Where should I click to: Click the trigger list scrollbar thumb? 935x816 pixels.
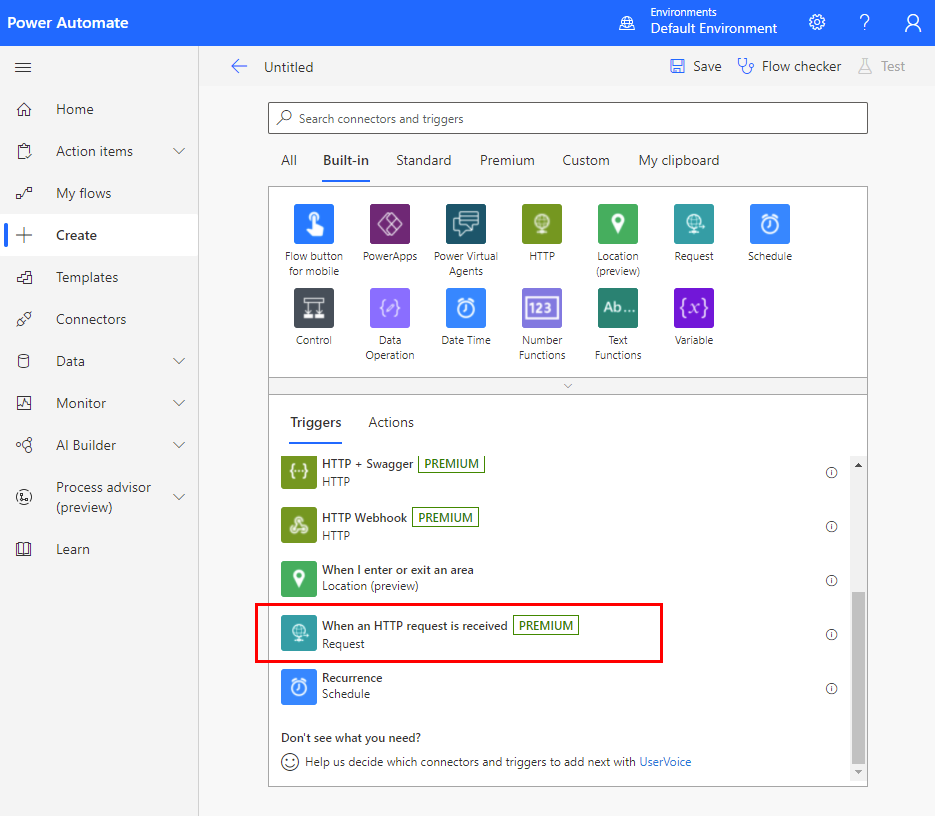tap(858, 678)
